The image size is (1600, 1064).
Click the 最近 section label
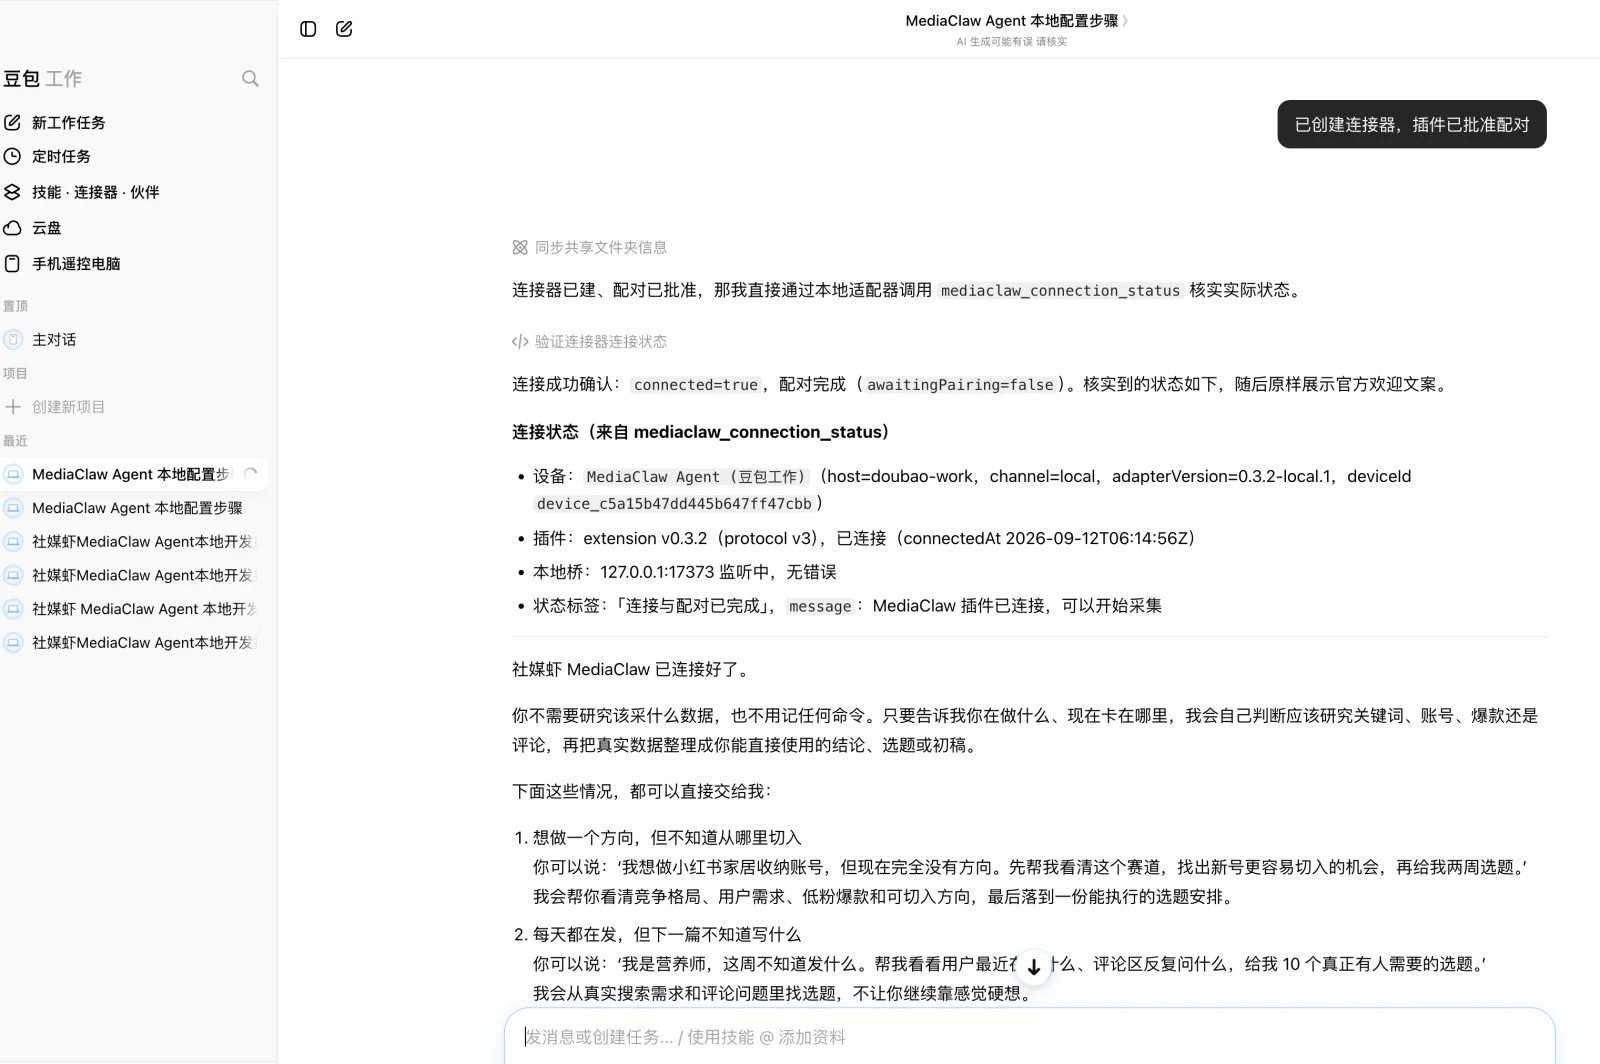point(15,441)
